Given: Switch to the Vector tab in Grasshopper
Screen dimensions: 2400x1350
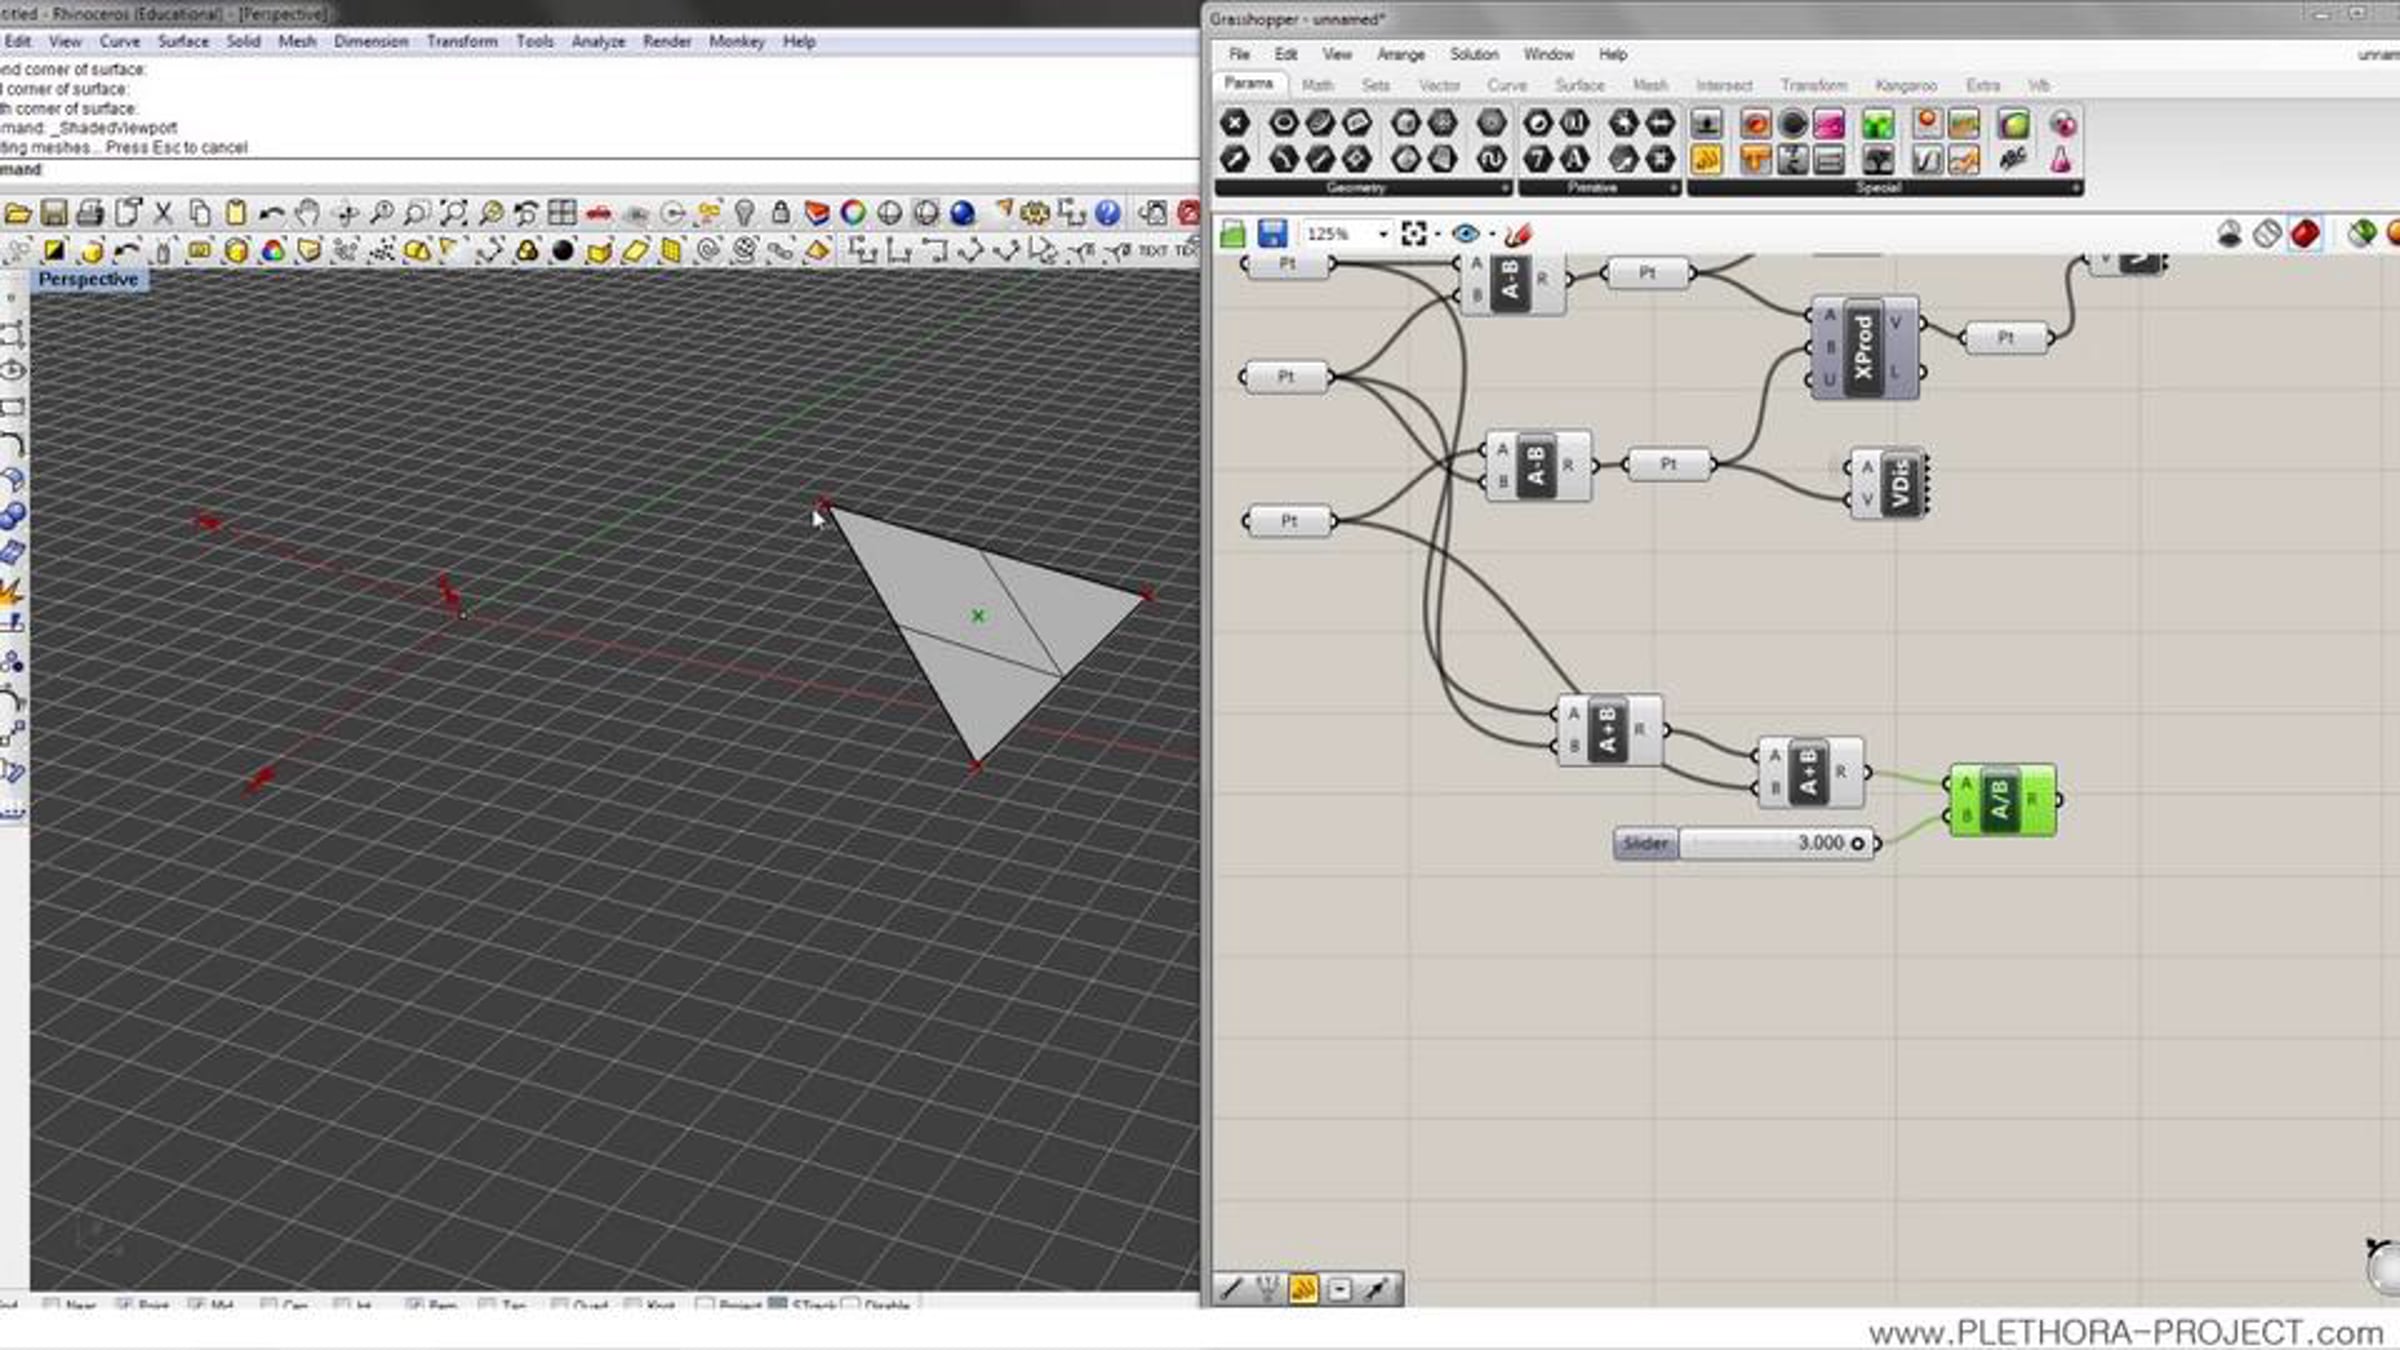Looking at the screenshot, I should (1439, 85).
